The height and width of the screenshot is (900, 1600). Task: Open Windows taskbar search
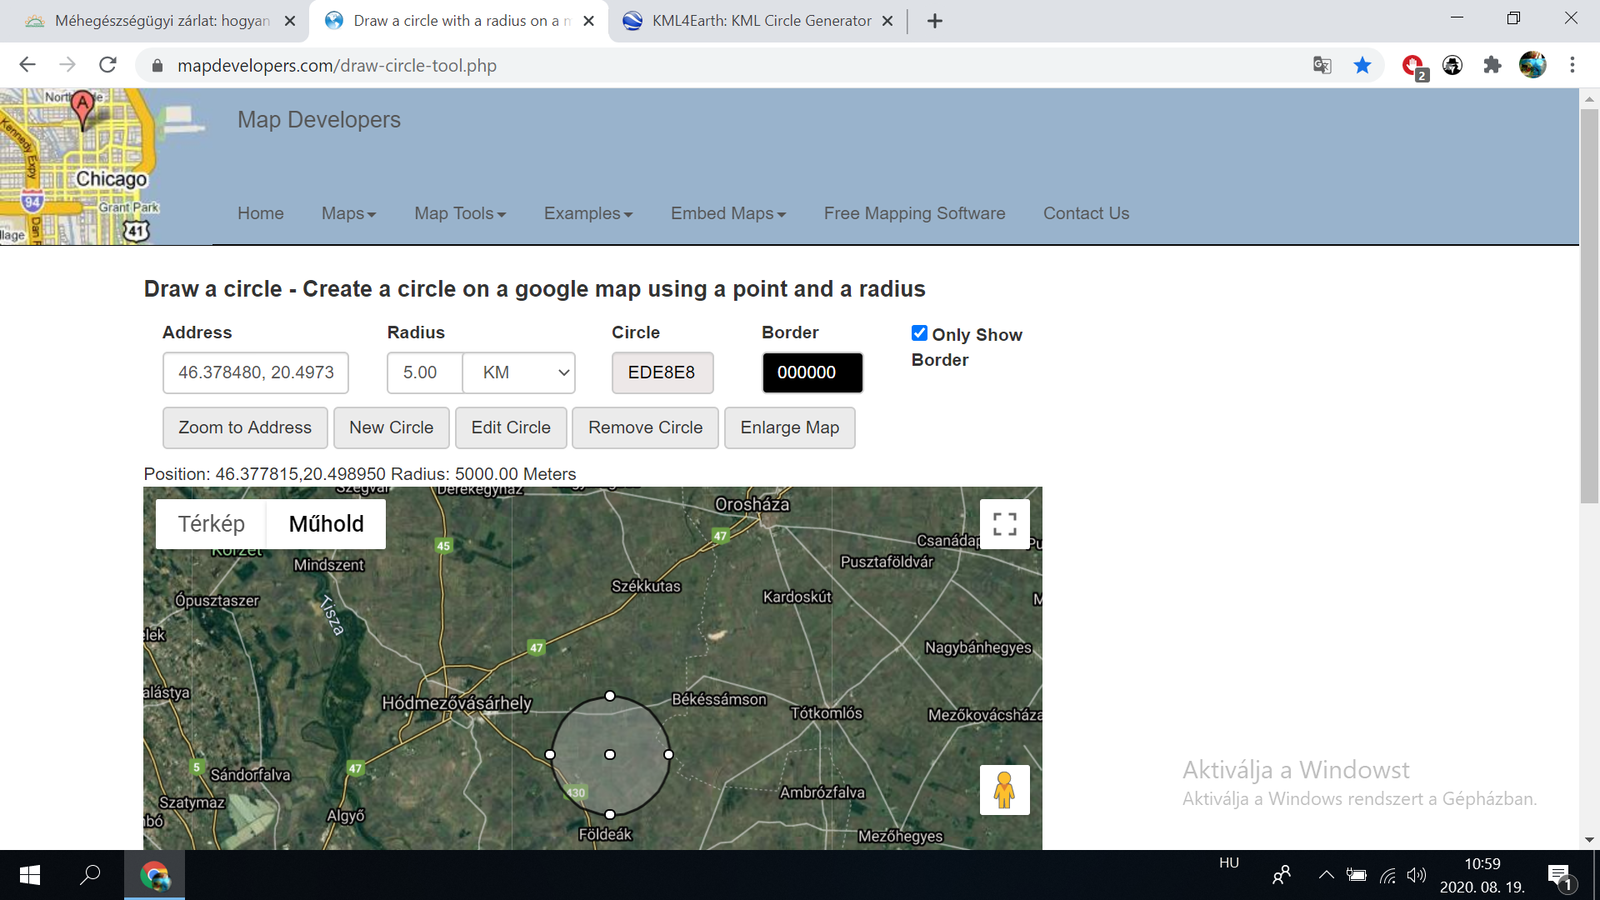pos(90,876)
